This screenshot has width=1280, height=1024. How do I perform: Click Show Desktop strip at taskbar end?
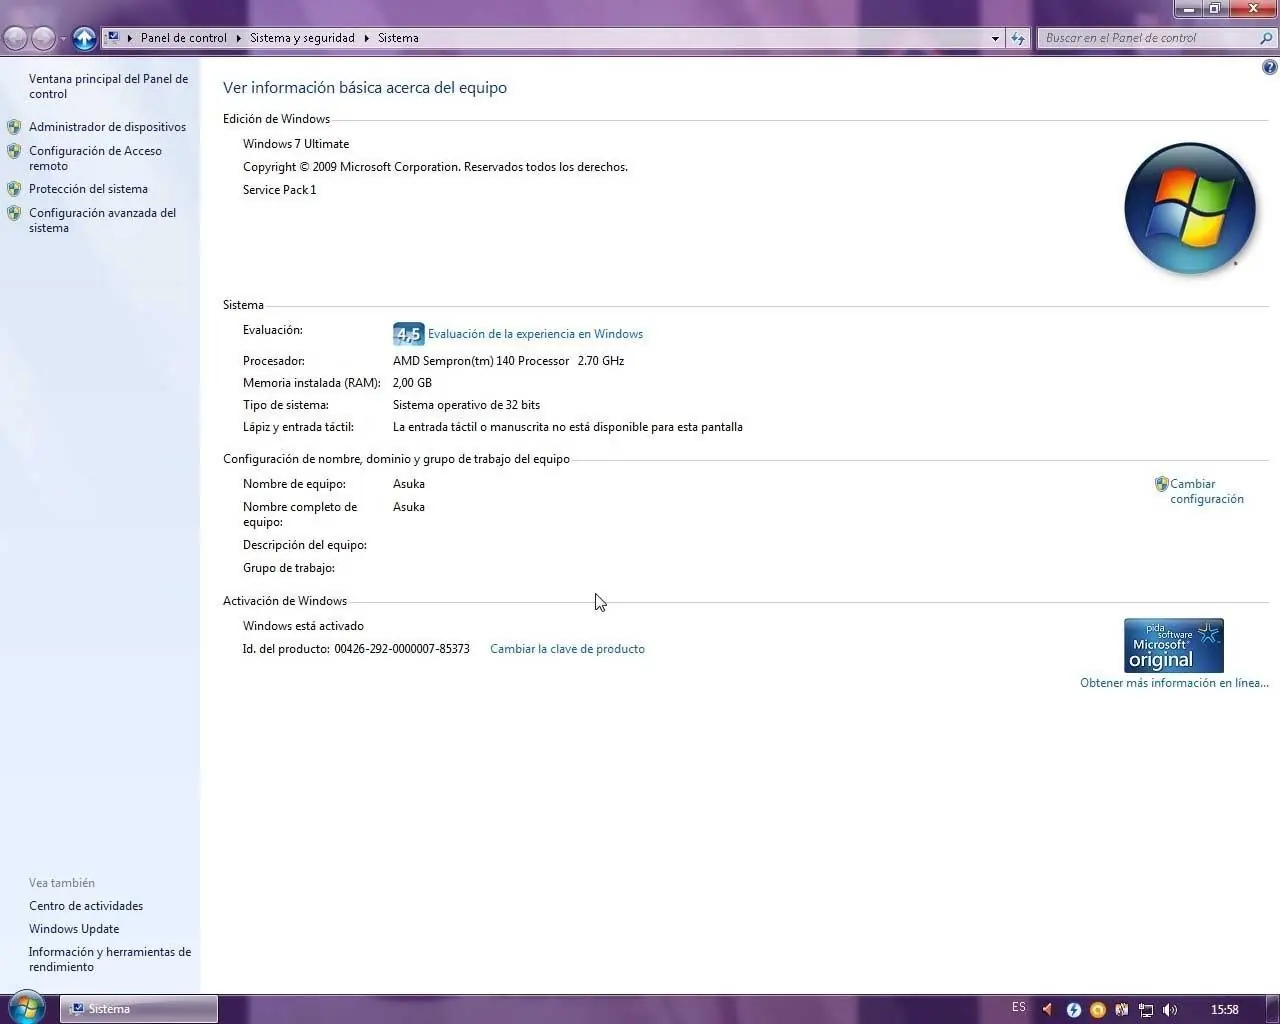pyautogui.click(x=1273, y=1009)
